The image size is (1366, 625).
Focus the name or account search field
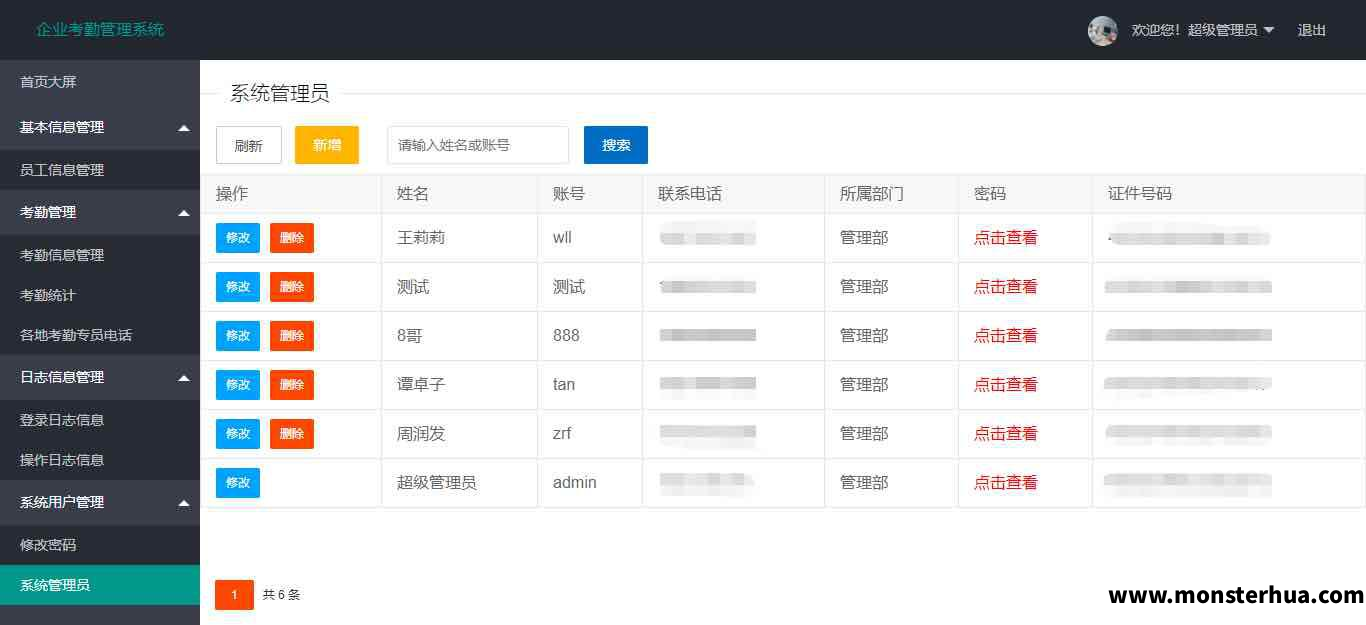pyautogui.click(x=478, y=145)
